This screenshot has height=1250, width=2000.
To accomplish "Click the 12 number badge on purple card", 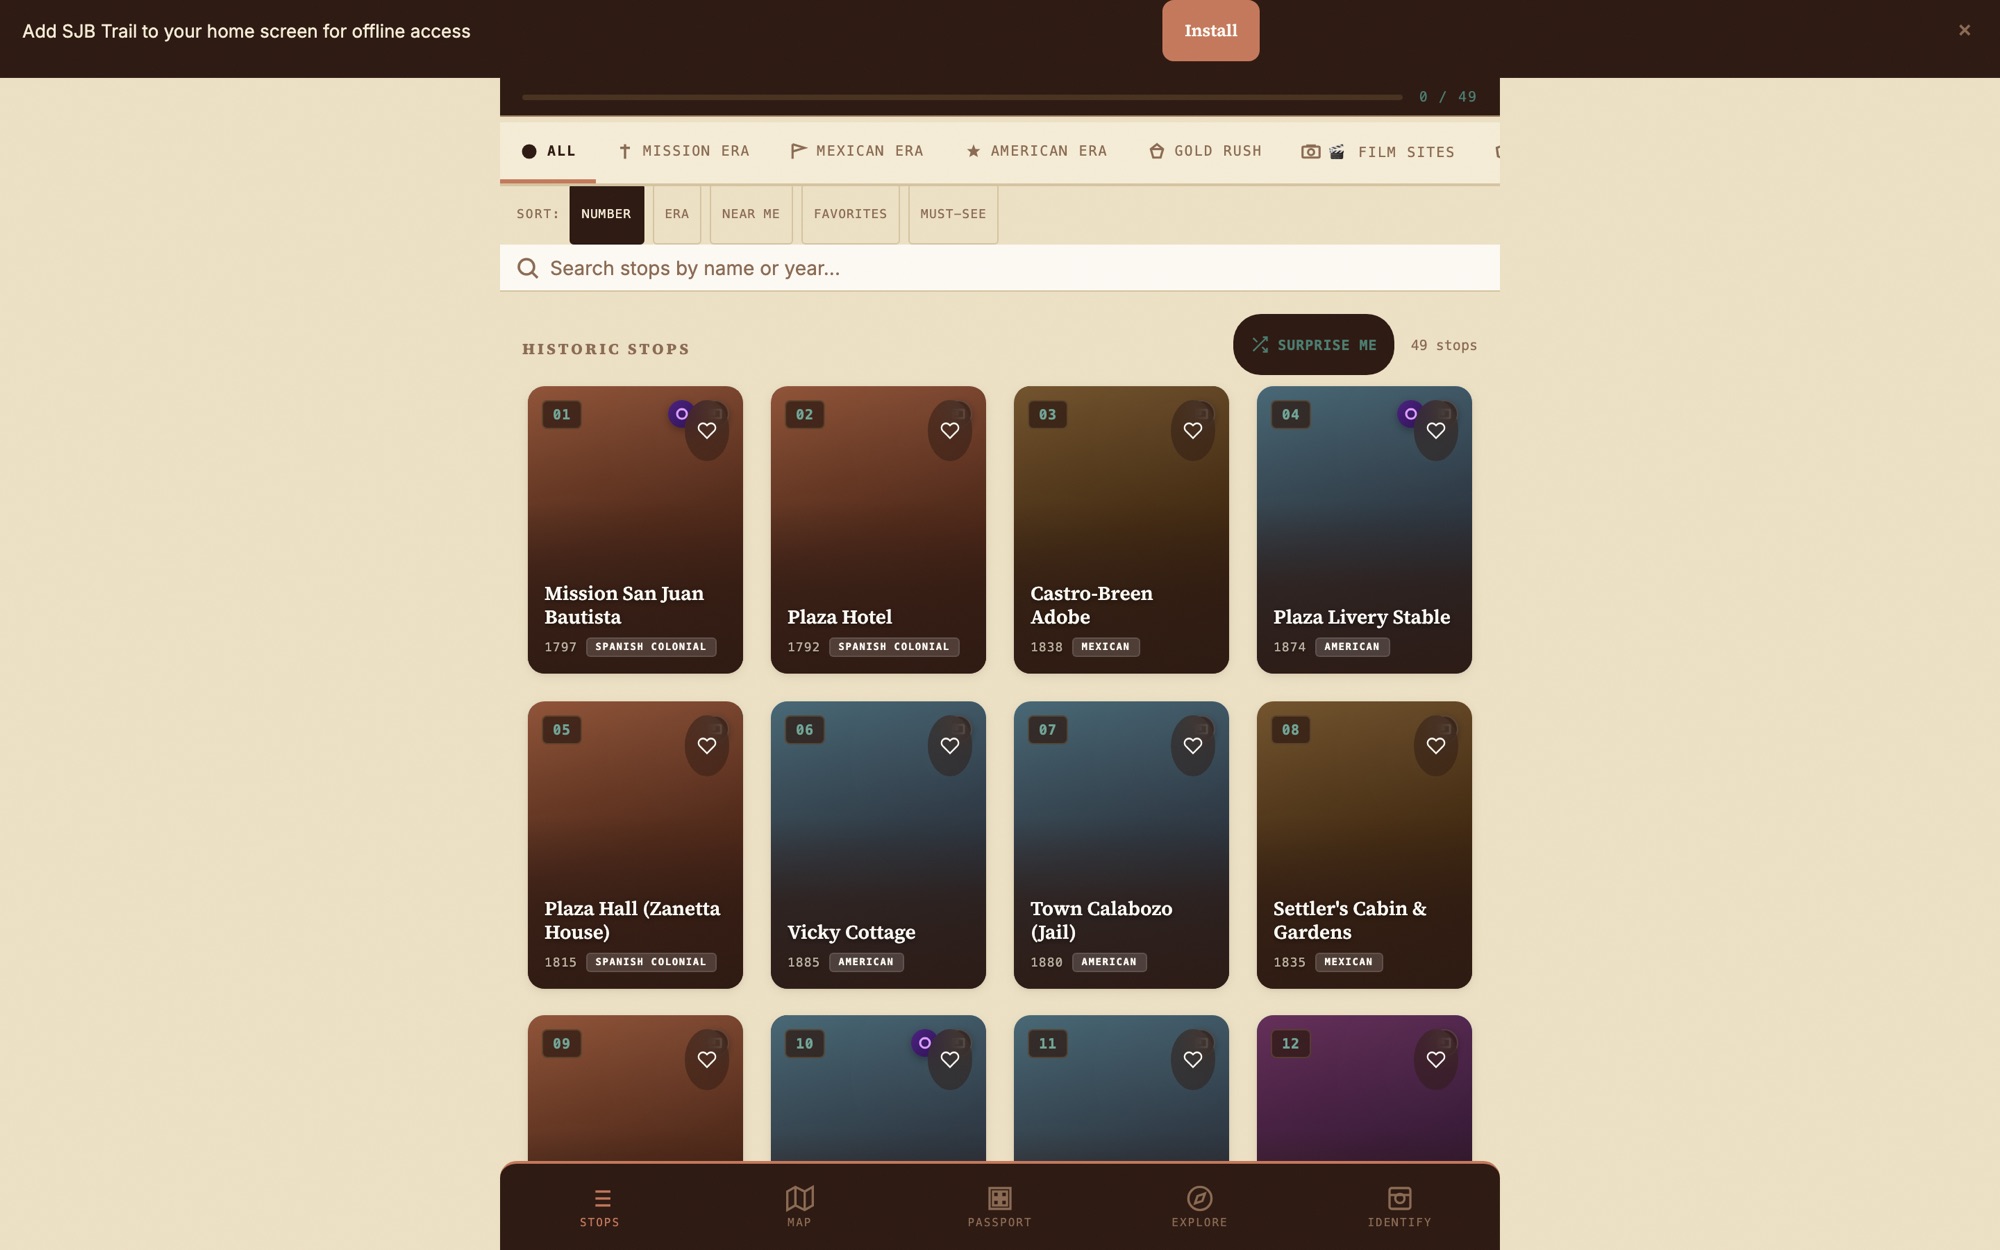I will [x=1290, y=1044].
